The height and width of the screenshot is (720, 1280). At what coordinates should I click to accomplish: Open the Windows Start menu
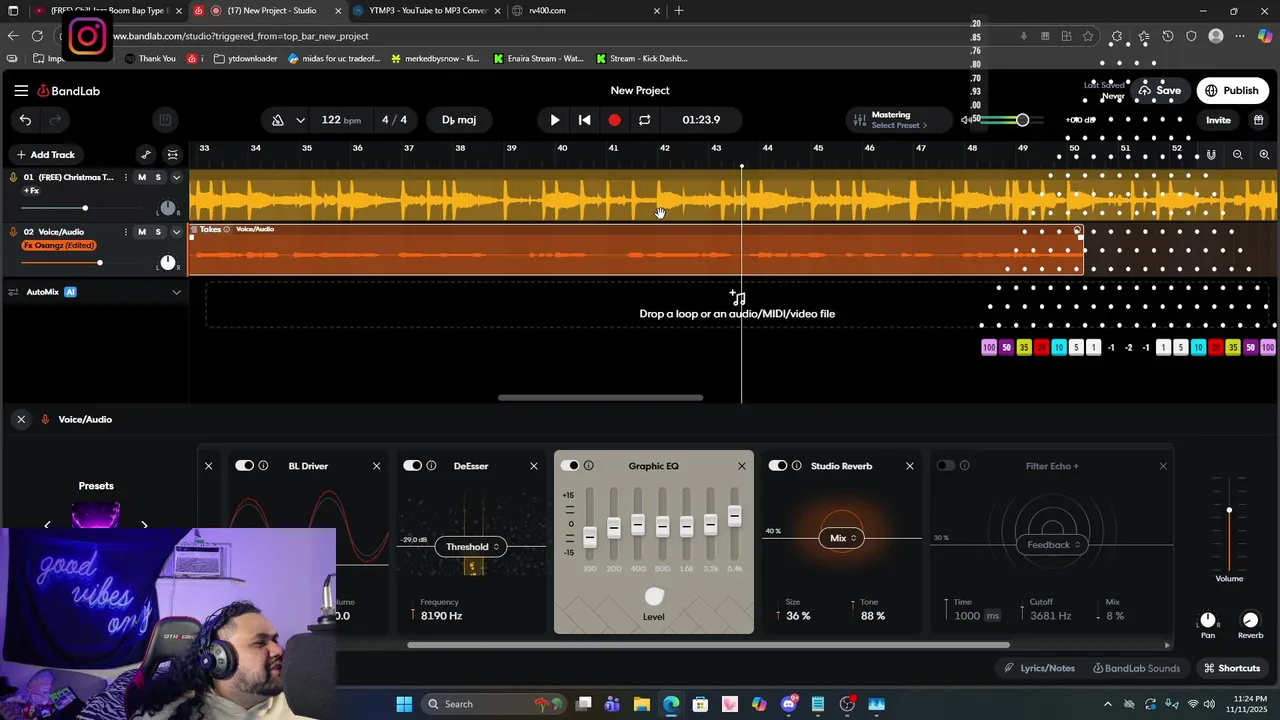[x=404, y=704]
